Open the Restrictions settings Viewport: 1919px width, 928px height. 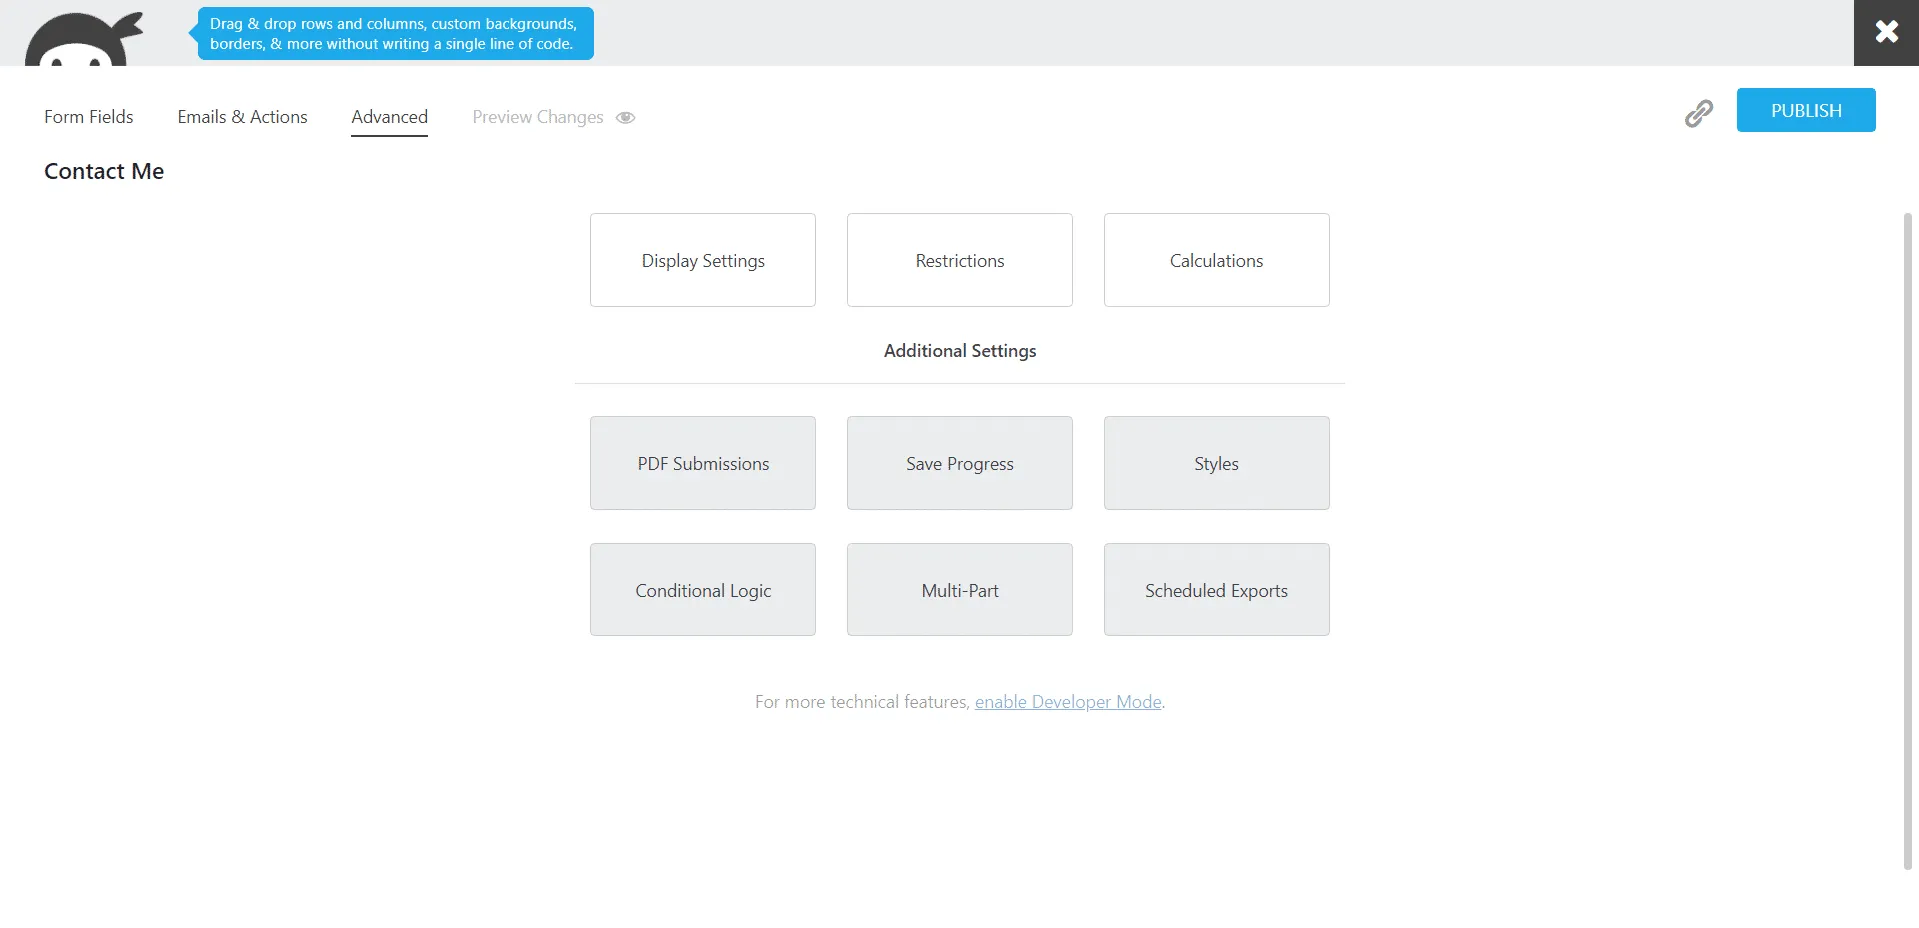pyautogui.click(x=959, y=260)
